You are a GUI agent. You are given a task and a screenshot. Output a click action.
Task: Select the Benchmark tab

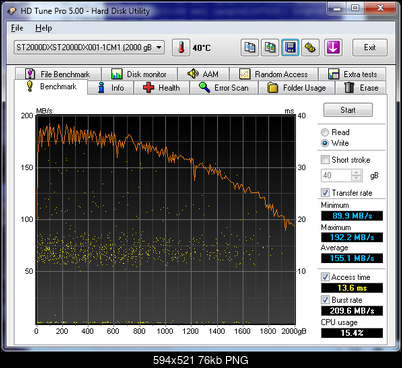pos(51,87)
